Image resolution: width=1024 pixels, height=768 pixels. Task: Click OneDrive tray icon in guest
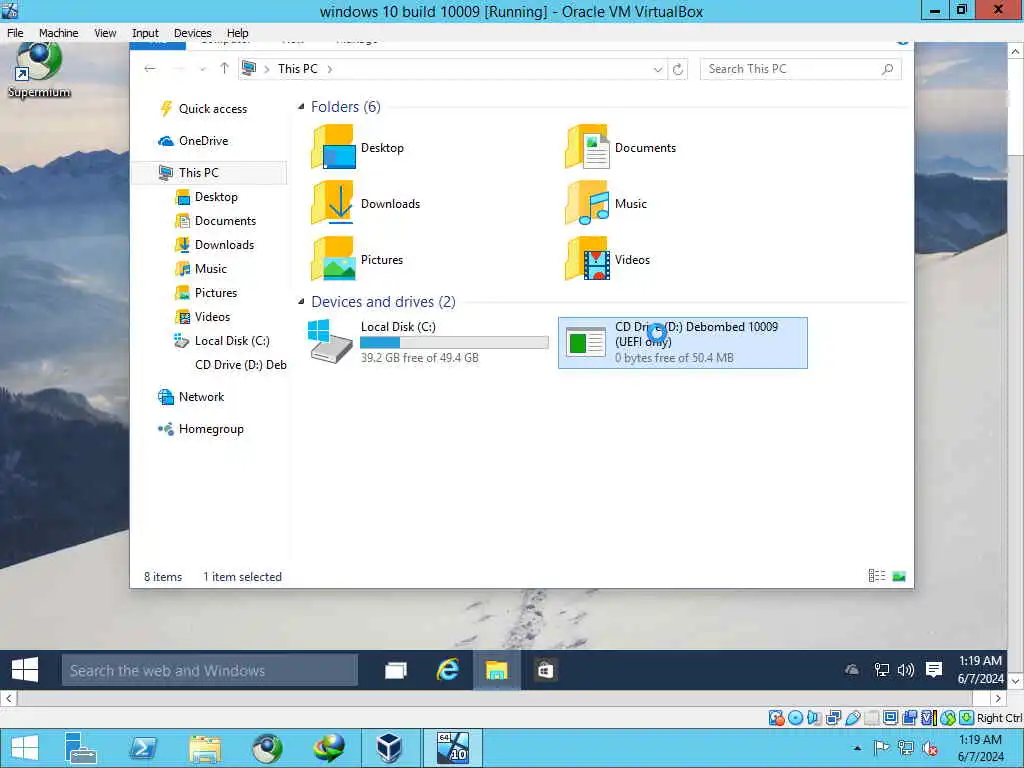[x=852, y=669]
